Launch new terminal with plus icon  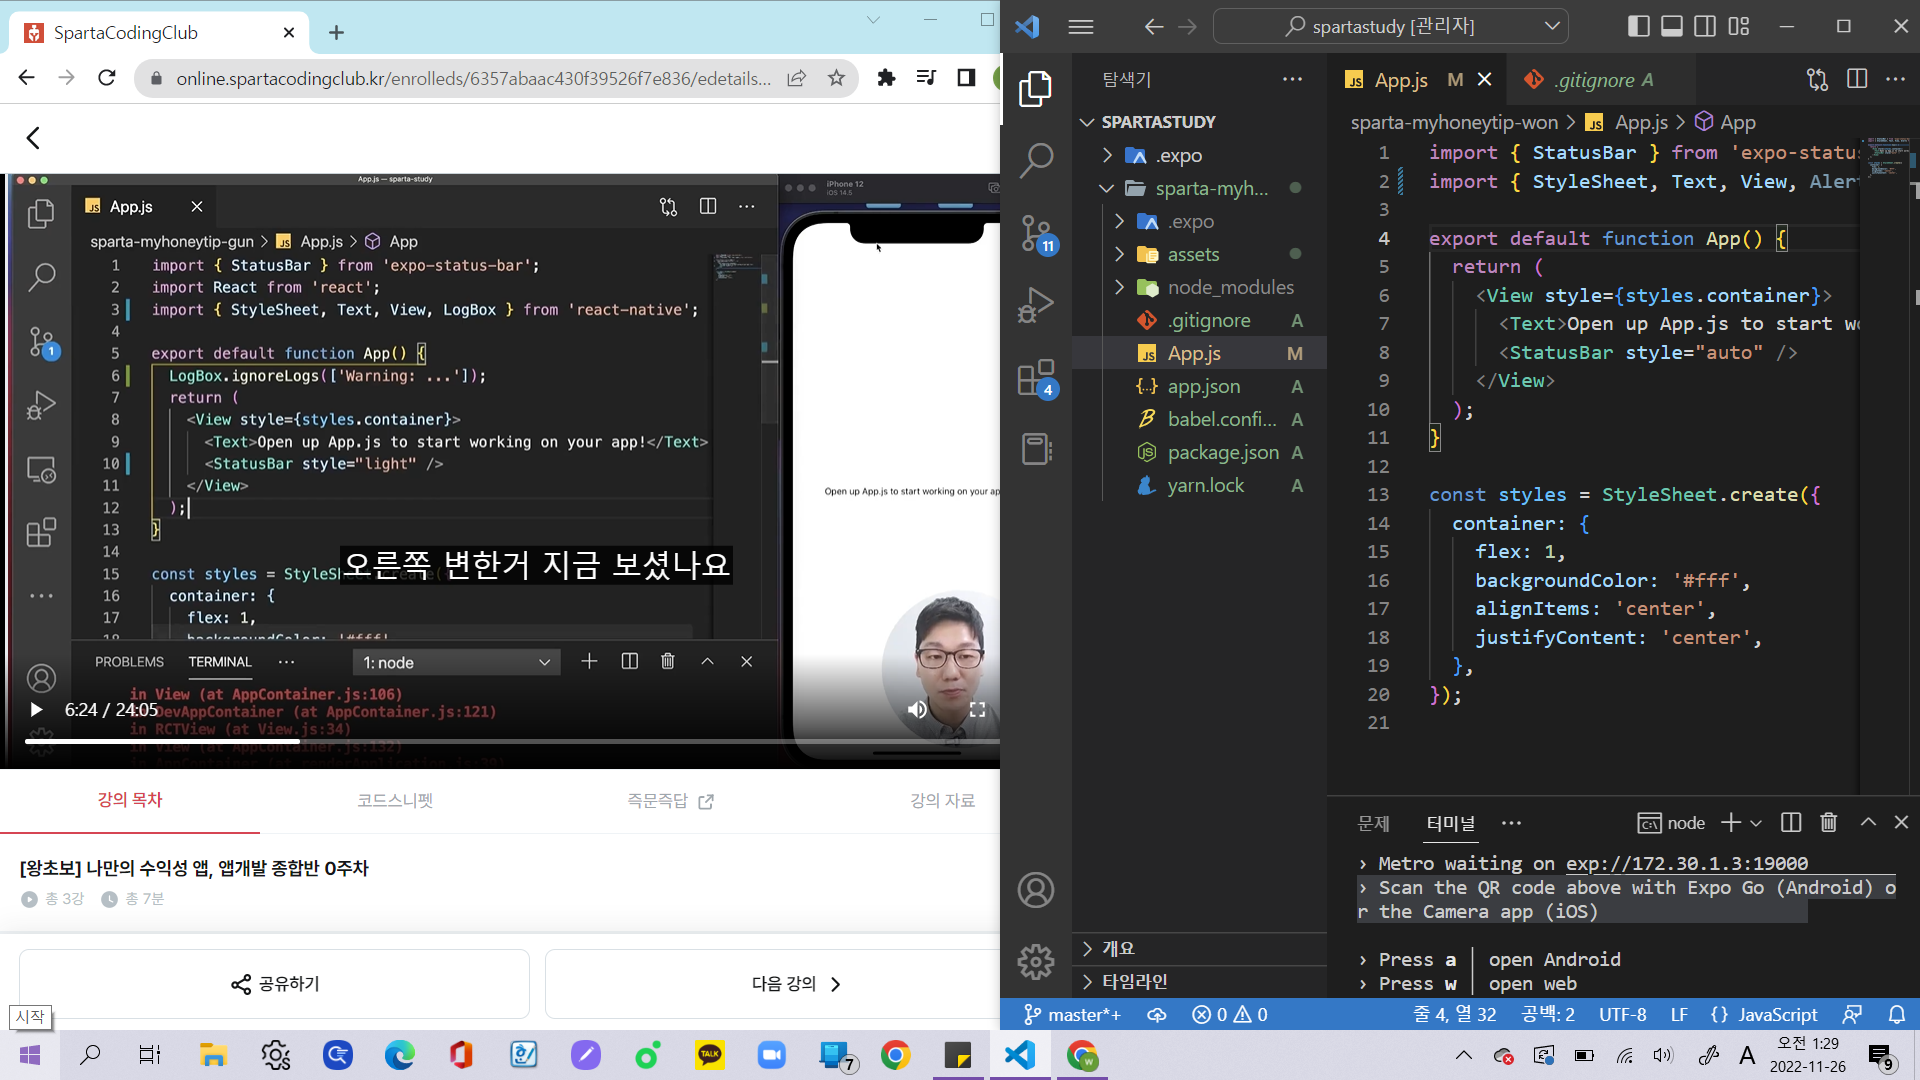pos(1731,822)
